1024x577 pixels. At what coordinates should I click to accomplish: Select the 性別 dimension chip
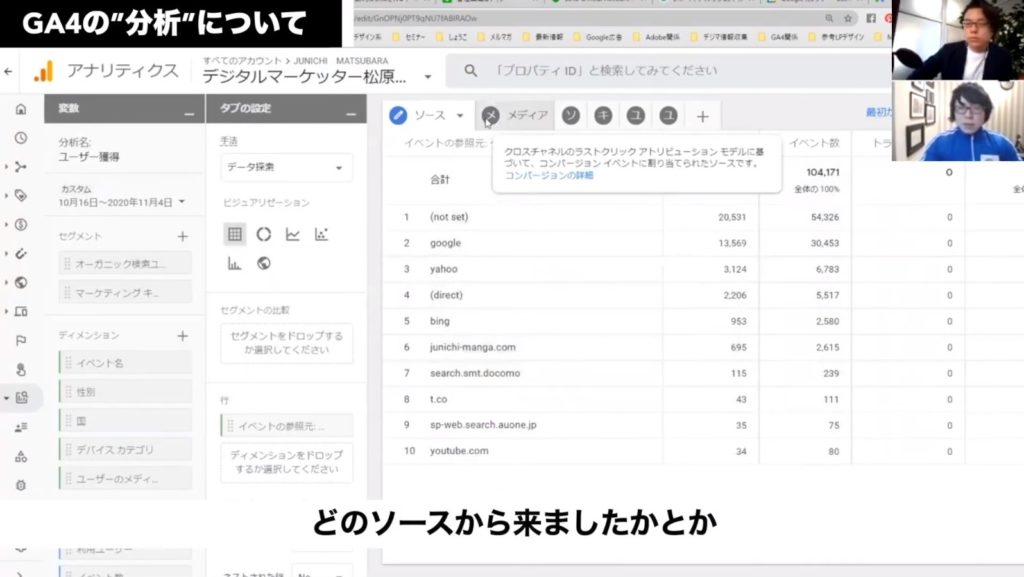coord(125,392)
